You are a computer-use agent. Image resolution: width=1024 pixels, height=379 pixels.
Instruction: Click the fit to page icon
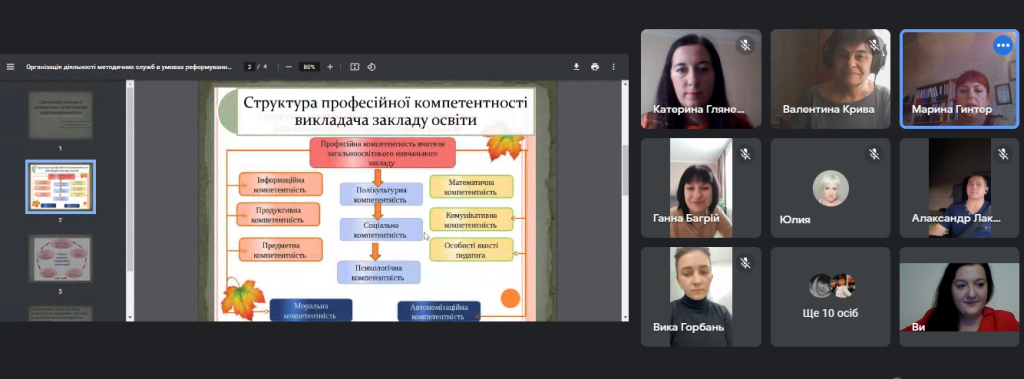pyautogui.click(x=355, y=67)
